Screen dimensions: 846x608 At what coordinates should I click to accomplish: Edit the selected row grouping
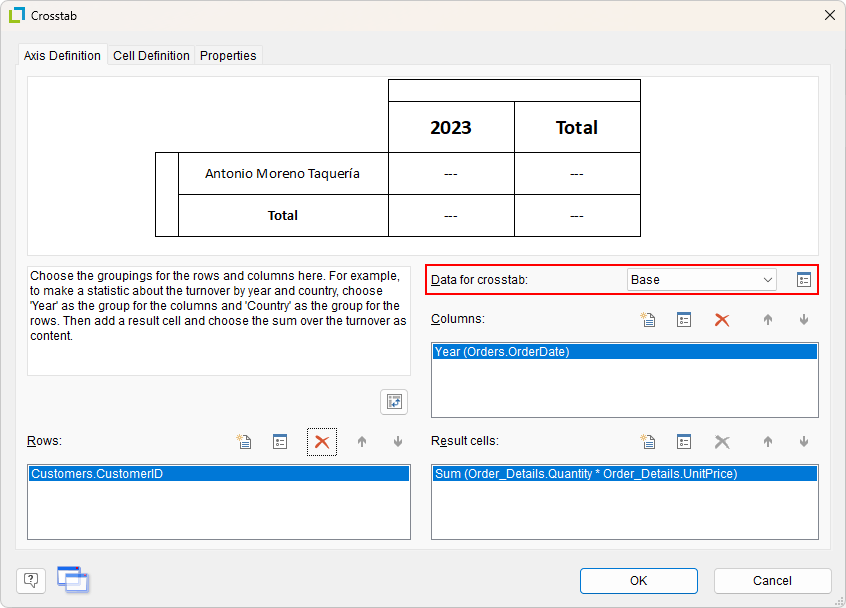(280, 442)
